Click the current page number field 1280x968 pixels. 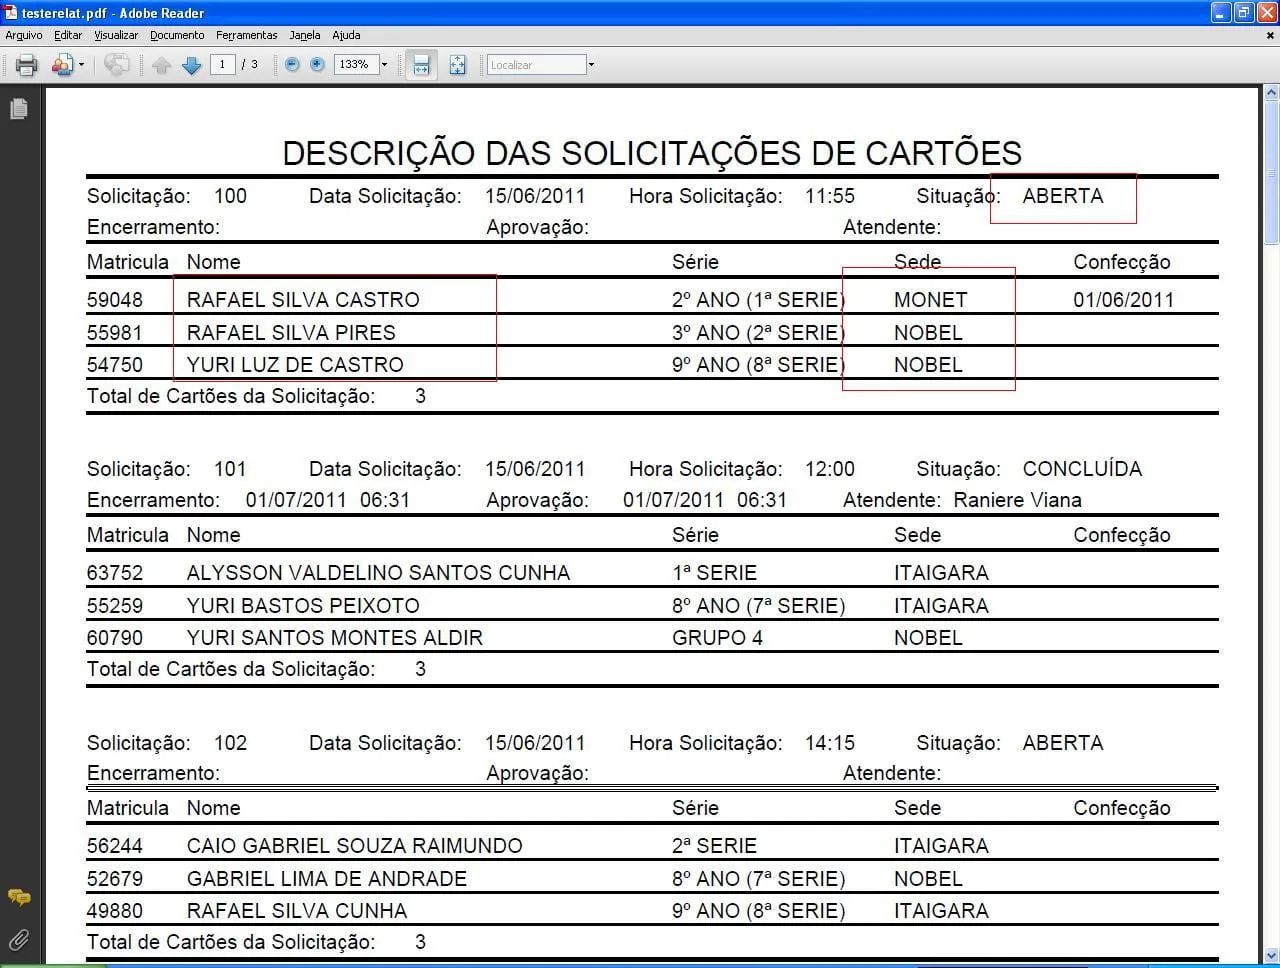[x=222, y=64]
